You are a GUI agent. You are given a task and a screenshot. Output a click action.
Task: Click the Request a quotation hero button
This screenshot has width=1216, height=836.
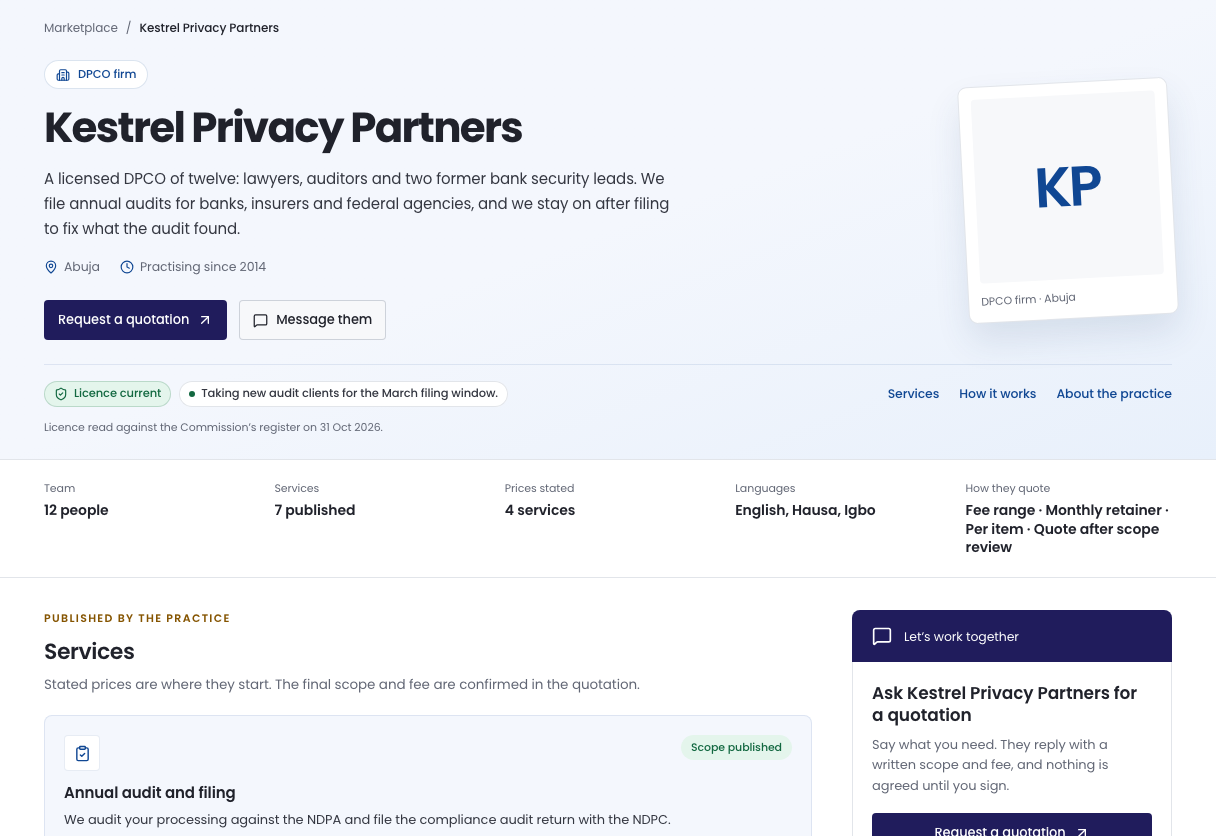[x=135, y=320]
